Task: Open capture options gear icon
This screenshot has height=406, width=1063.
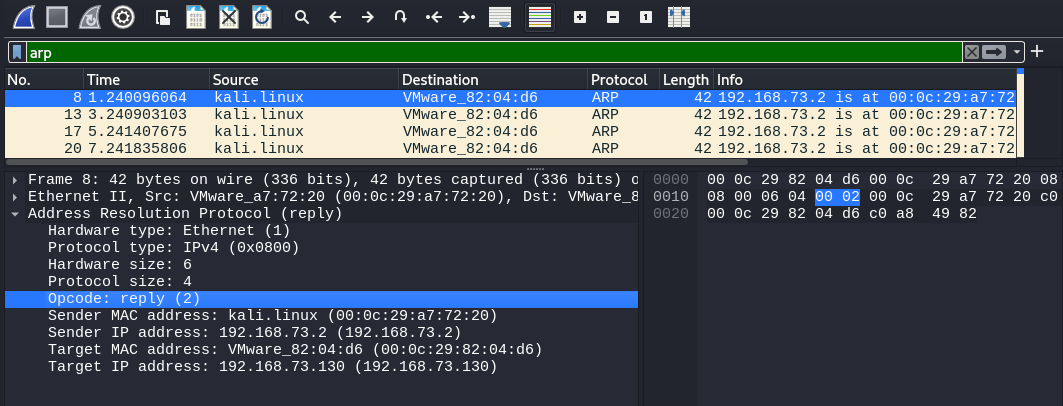Action: tap(123, 17)
